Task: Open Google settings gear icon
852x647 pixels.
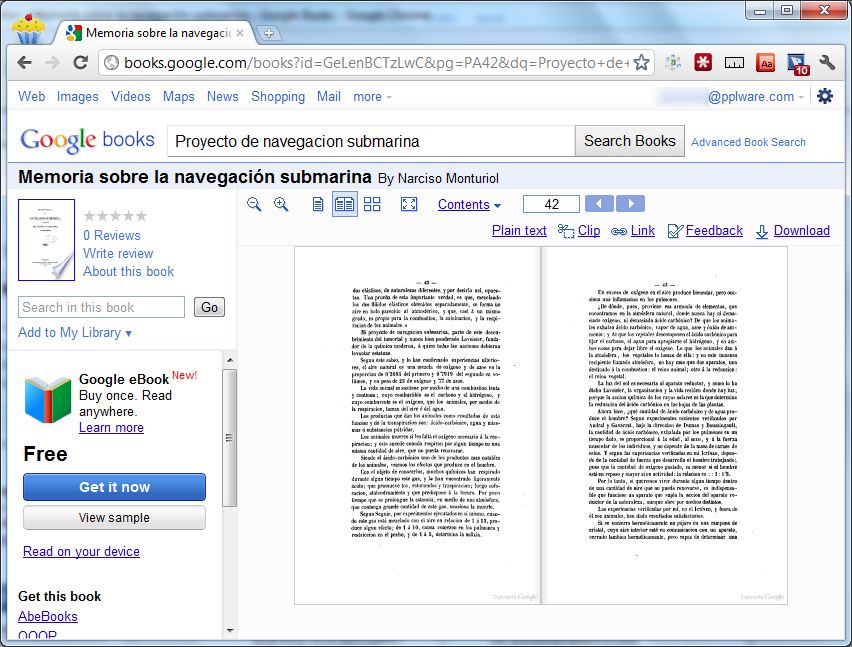Action: [x=825, y=96]
